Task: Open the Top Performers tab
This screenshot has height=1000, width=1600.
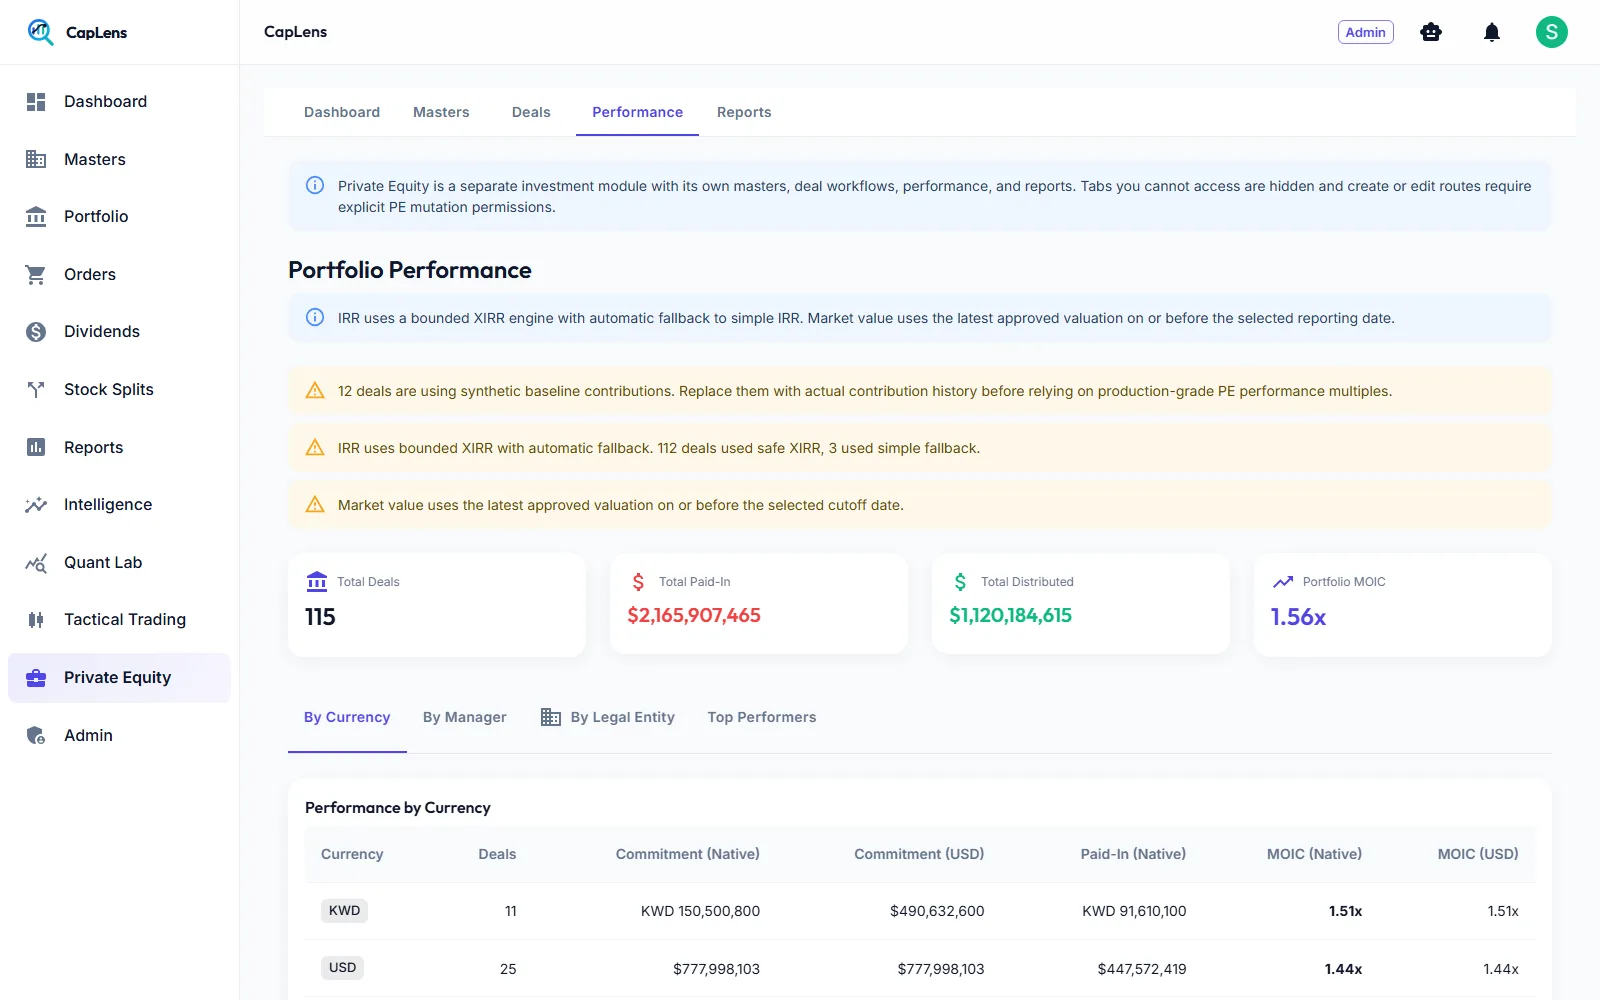Action: point(762,717)
